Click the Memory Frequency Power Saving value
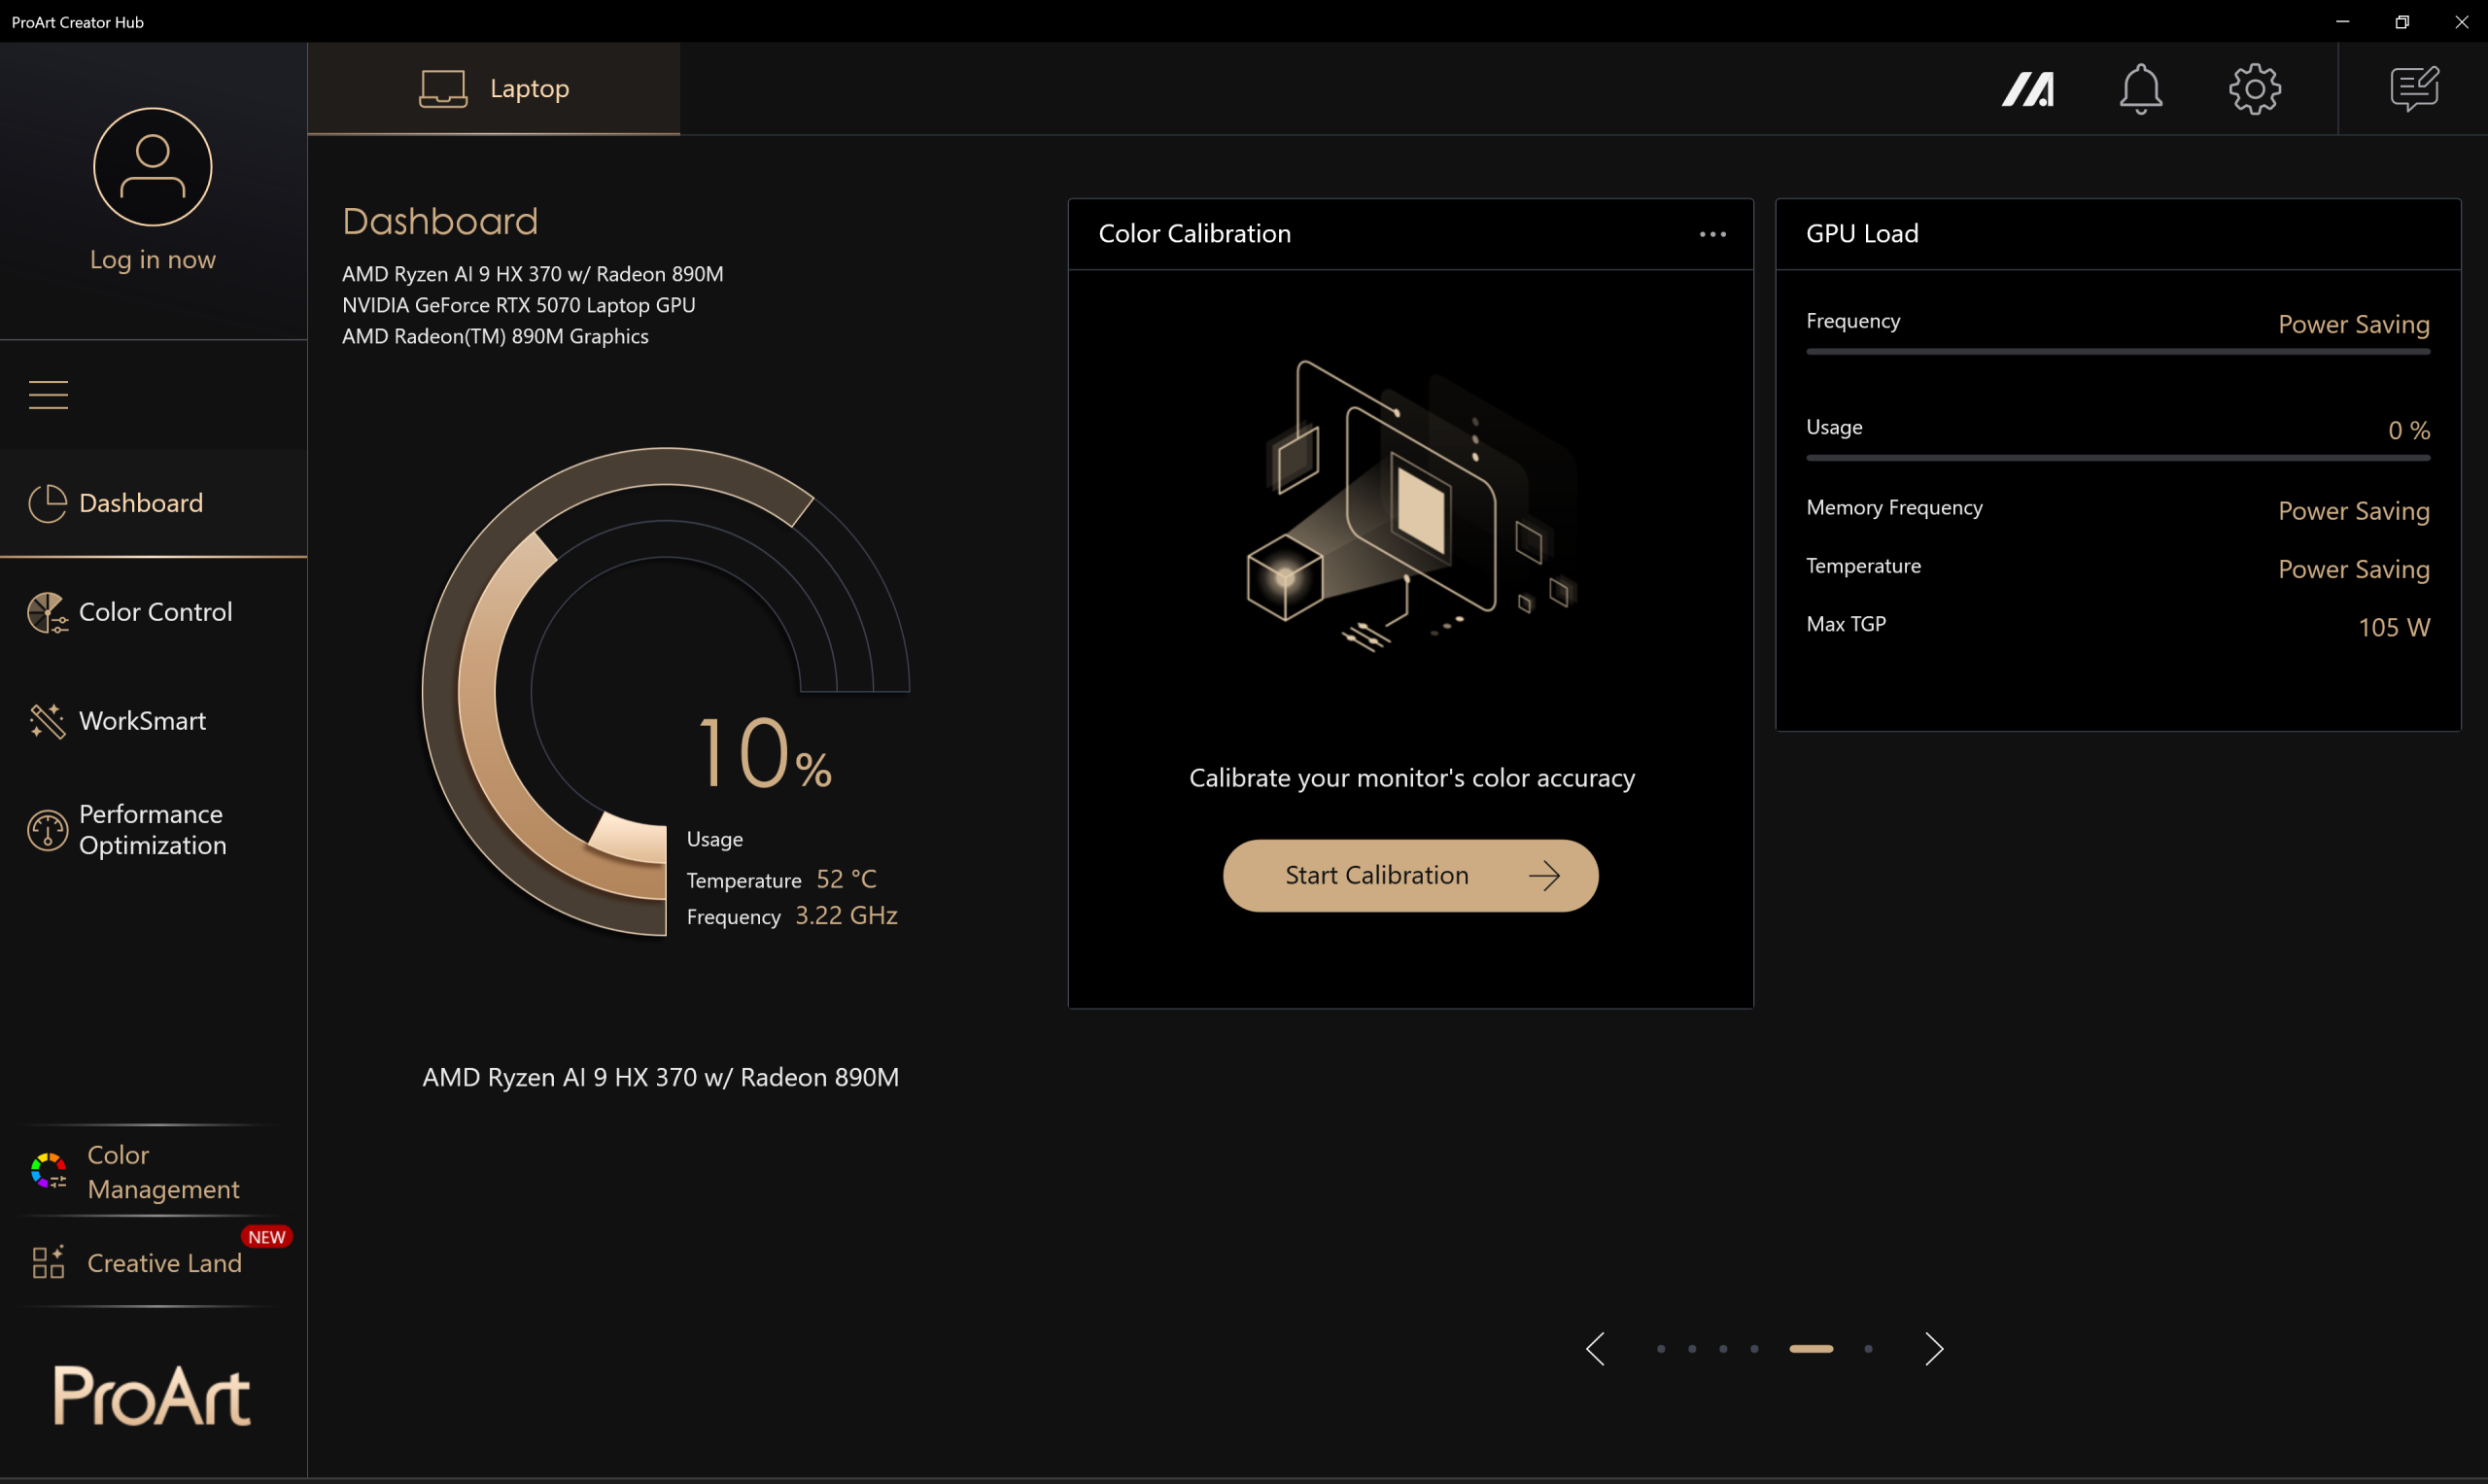The image size is (2488, 1484). pyautogui.click(x=2354, y=511)
